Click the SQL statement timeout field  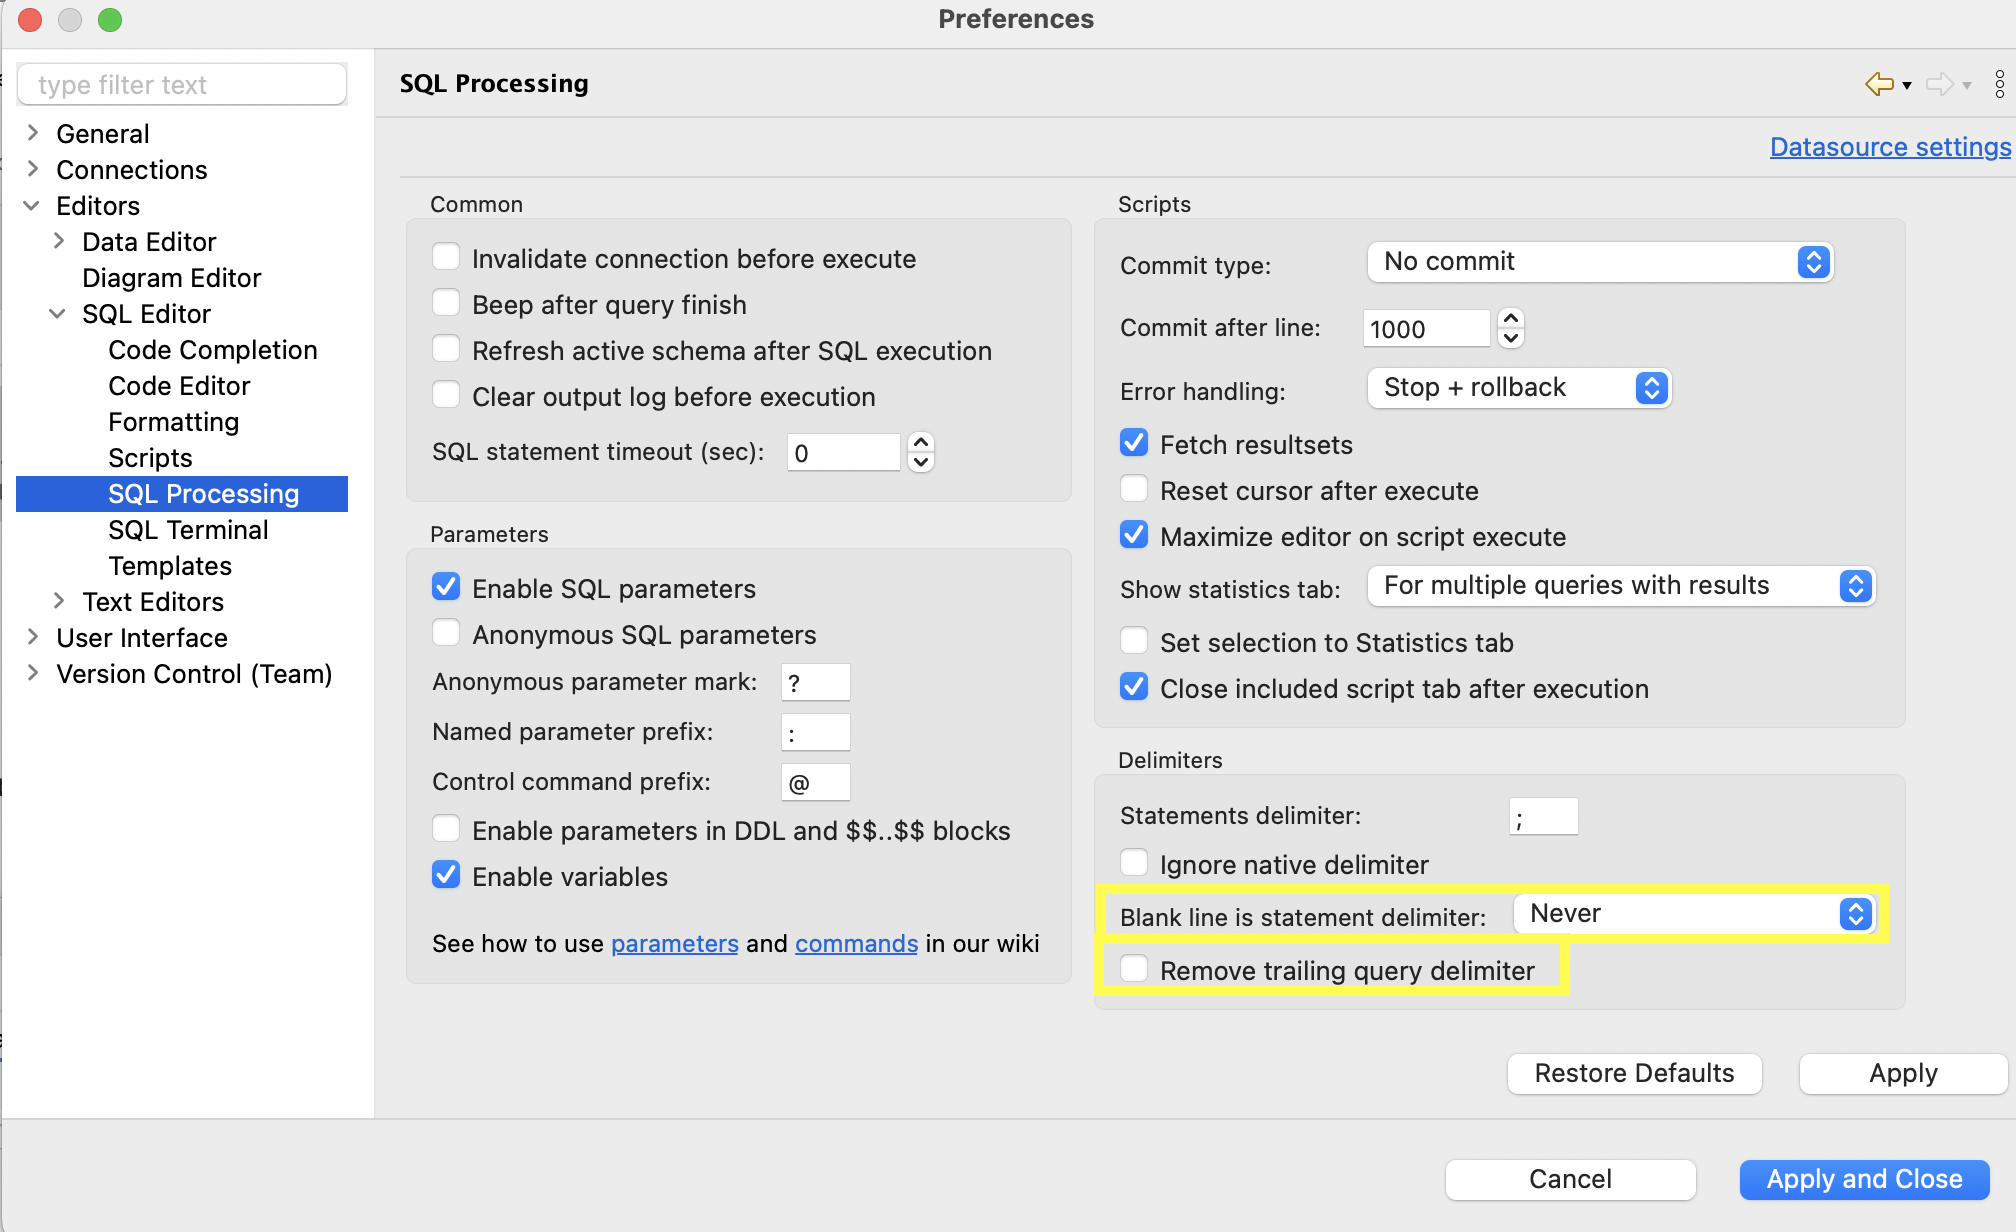tap(844, 452)
